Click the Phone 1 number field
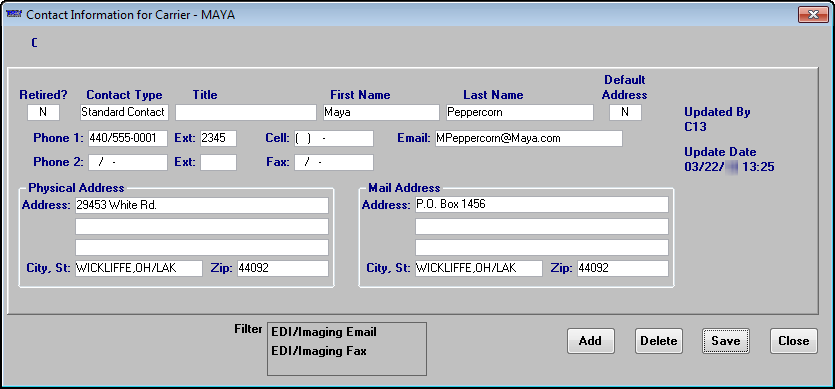 pos(128,139)
